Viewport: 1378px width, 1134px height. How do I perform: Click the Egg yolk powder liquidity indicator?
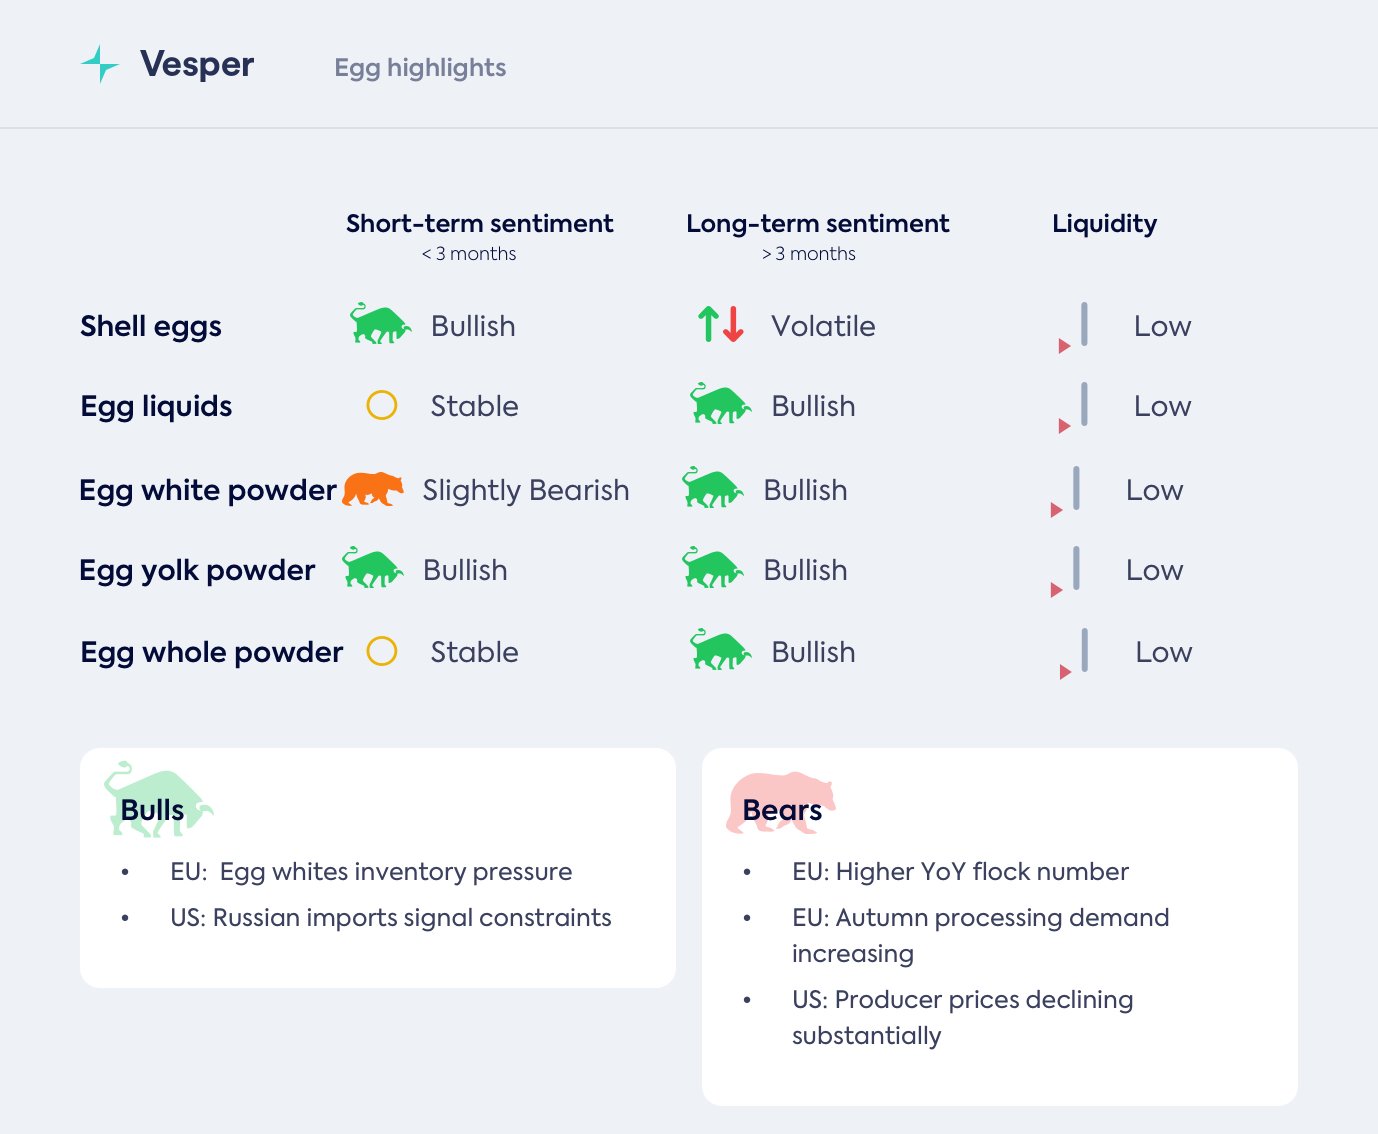1069,571
